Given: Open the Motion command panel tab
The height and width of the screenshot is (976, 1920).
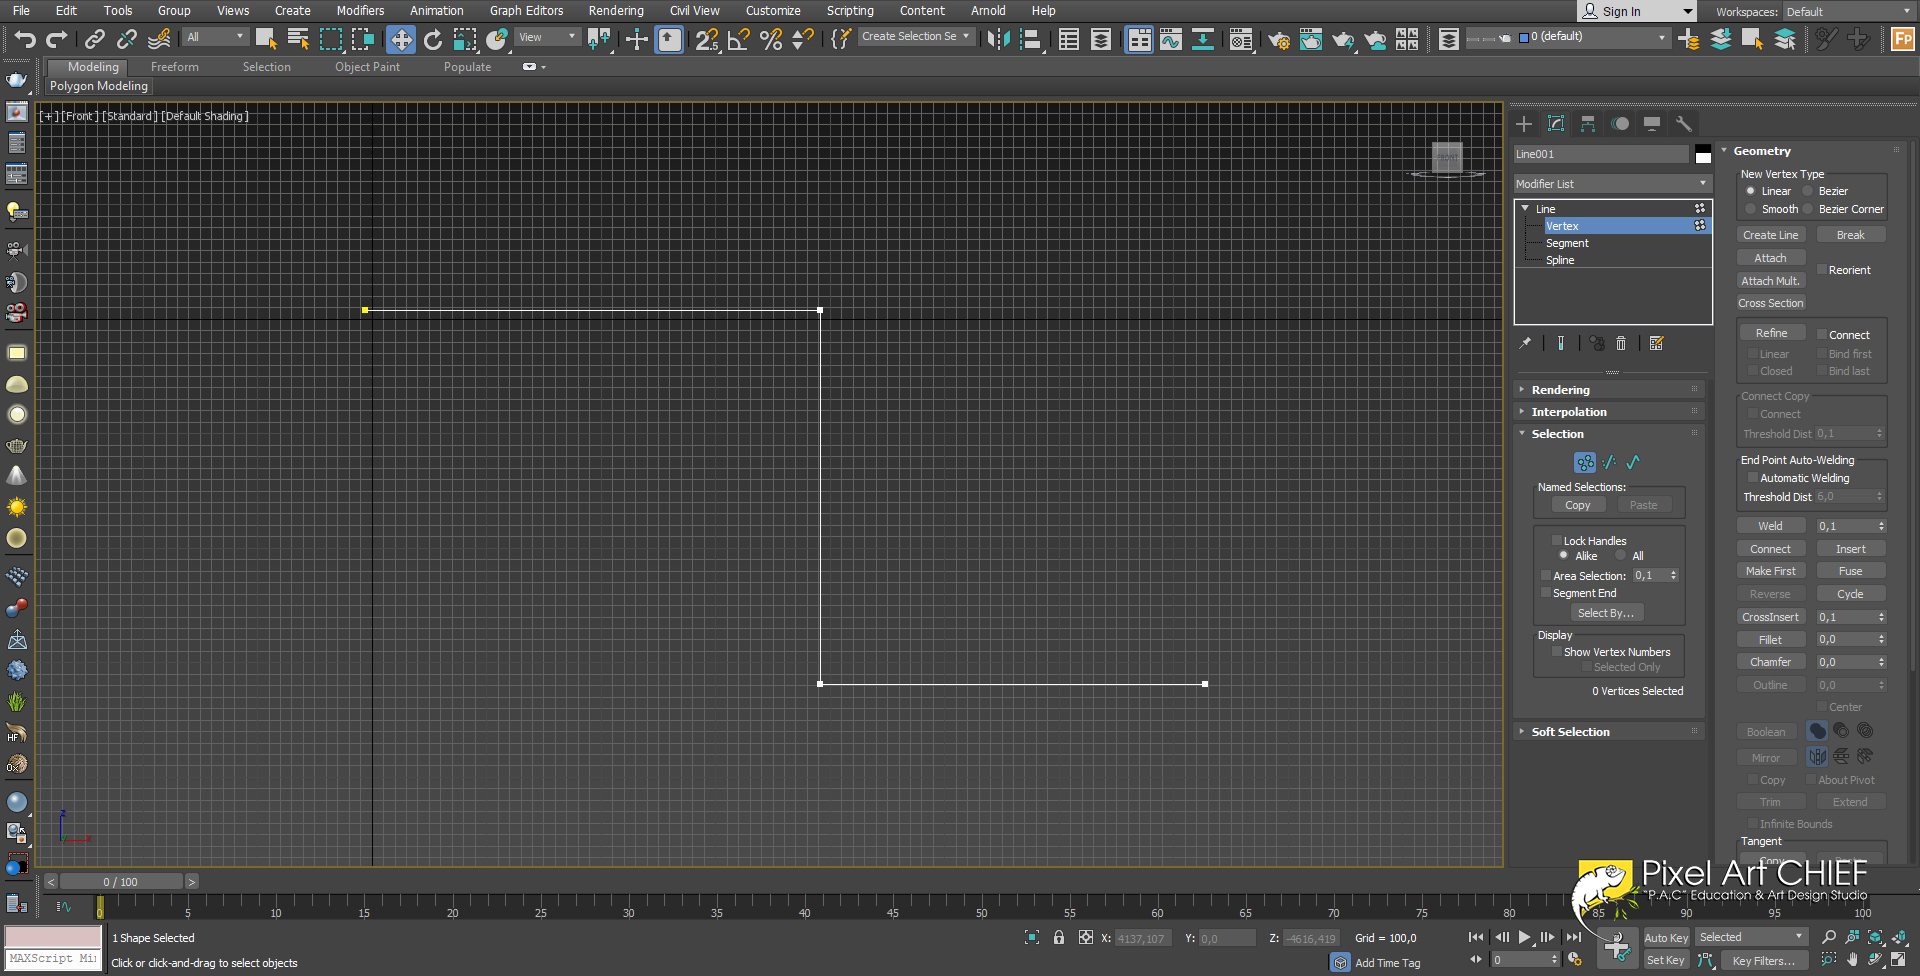Looking at the screenshot, I should click(x=1620, y=124).
